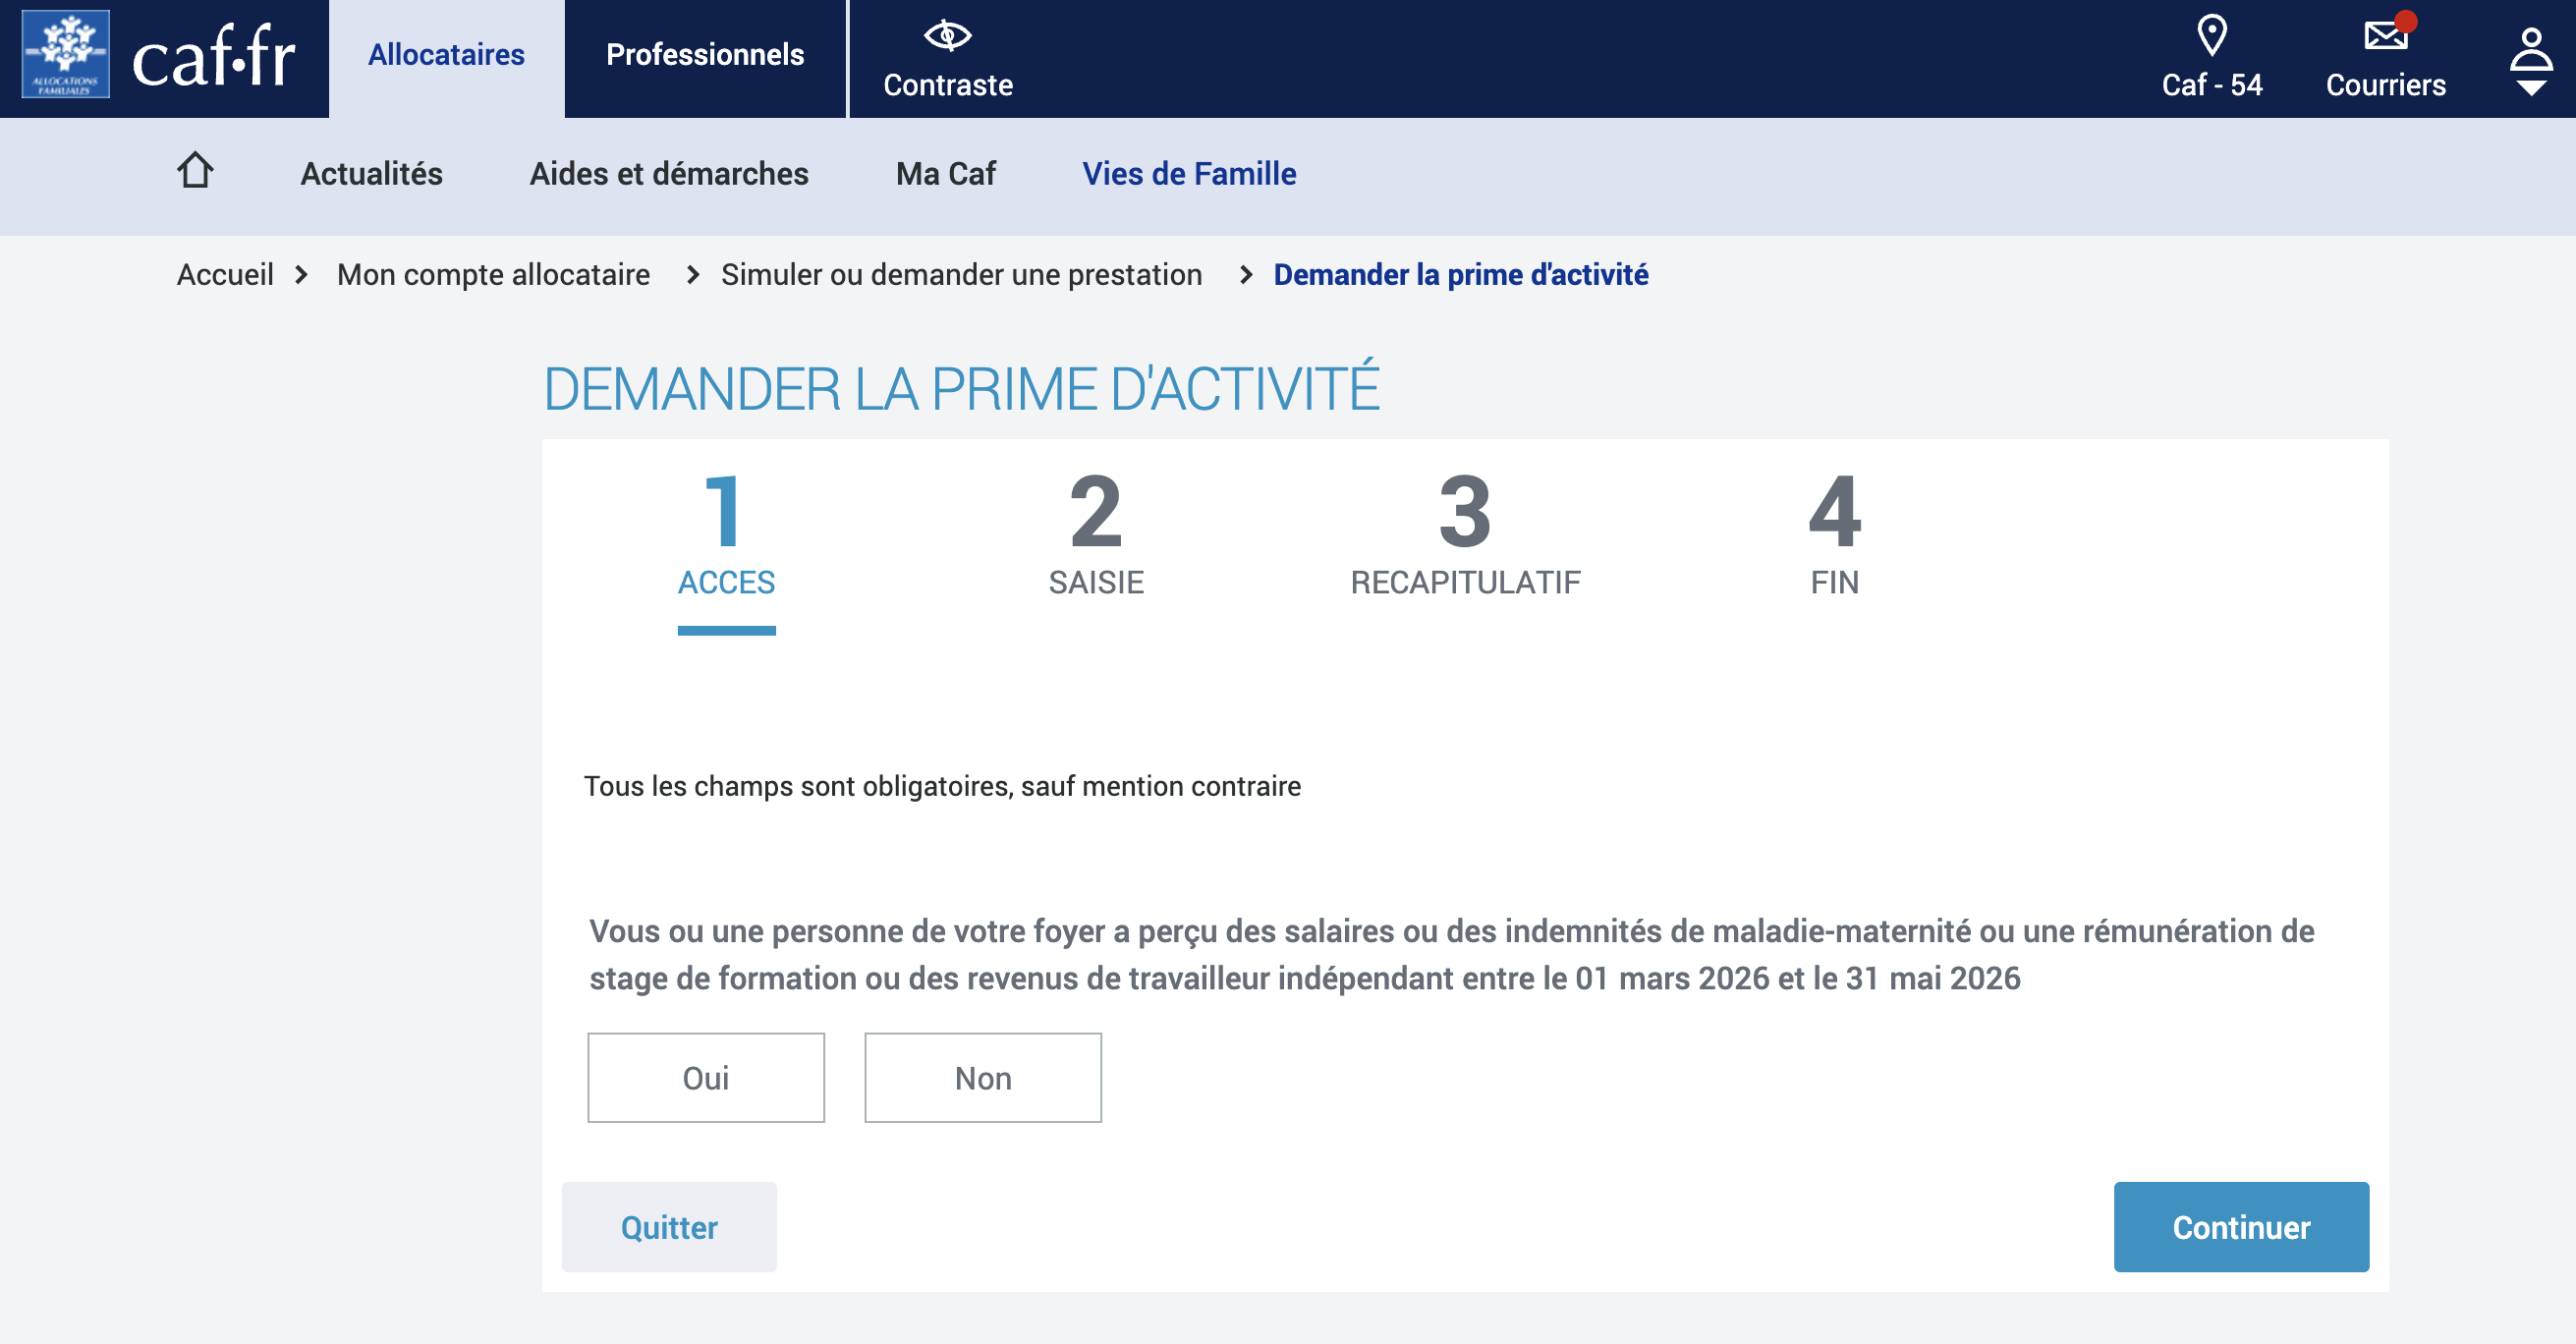This screenshot has width=2576, height=1344.
Task: Choose the Non answer
Action: coord(982,1078)
